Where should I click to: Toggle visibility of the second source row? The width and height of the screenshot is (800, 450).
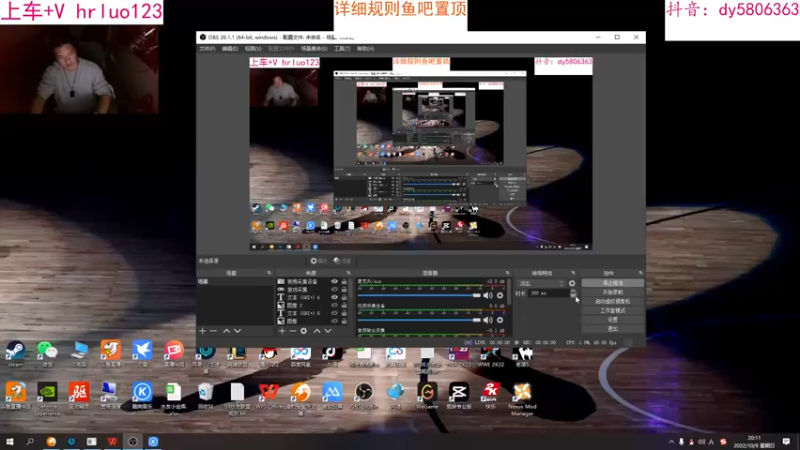tap(334, 289)
